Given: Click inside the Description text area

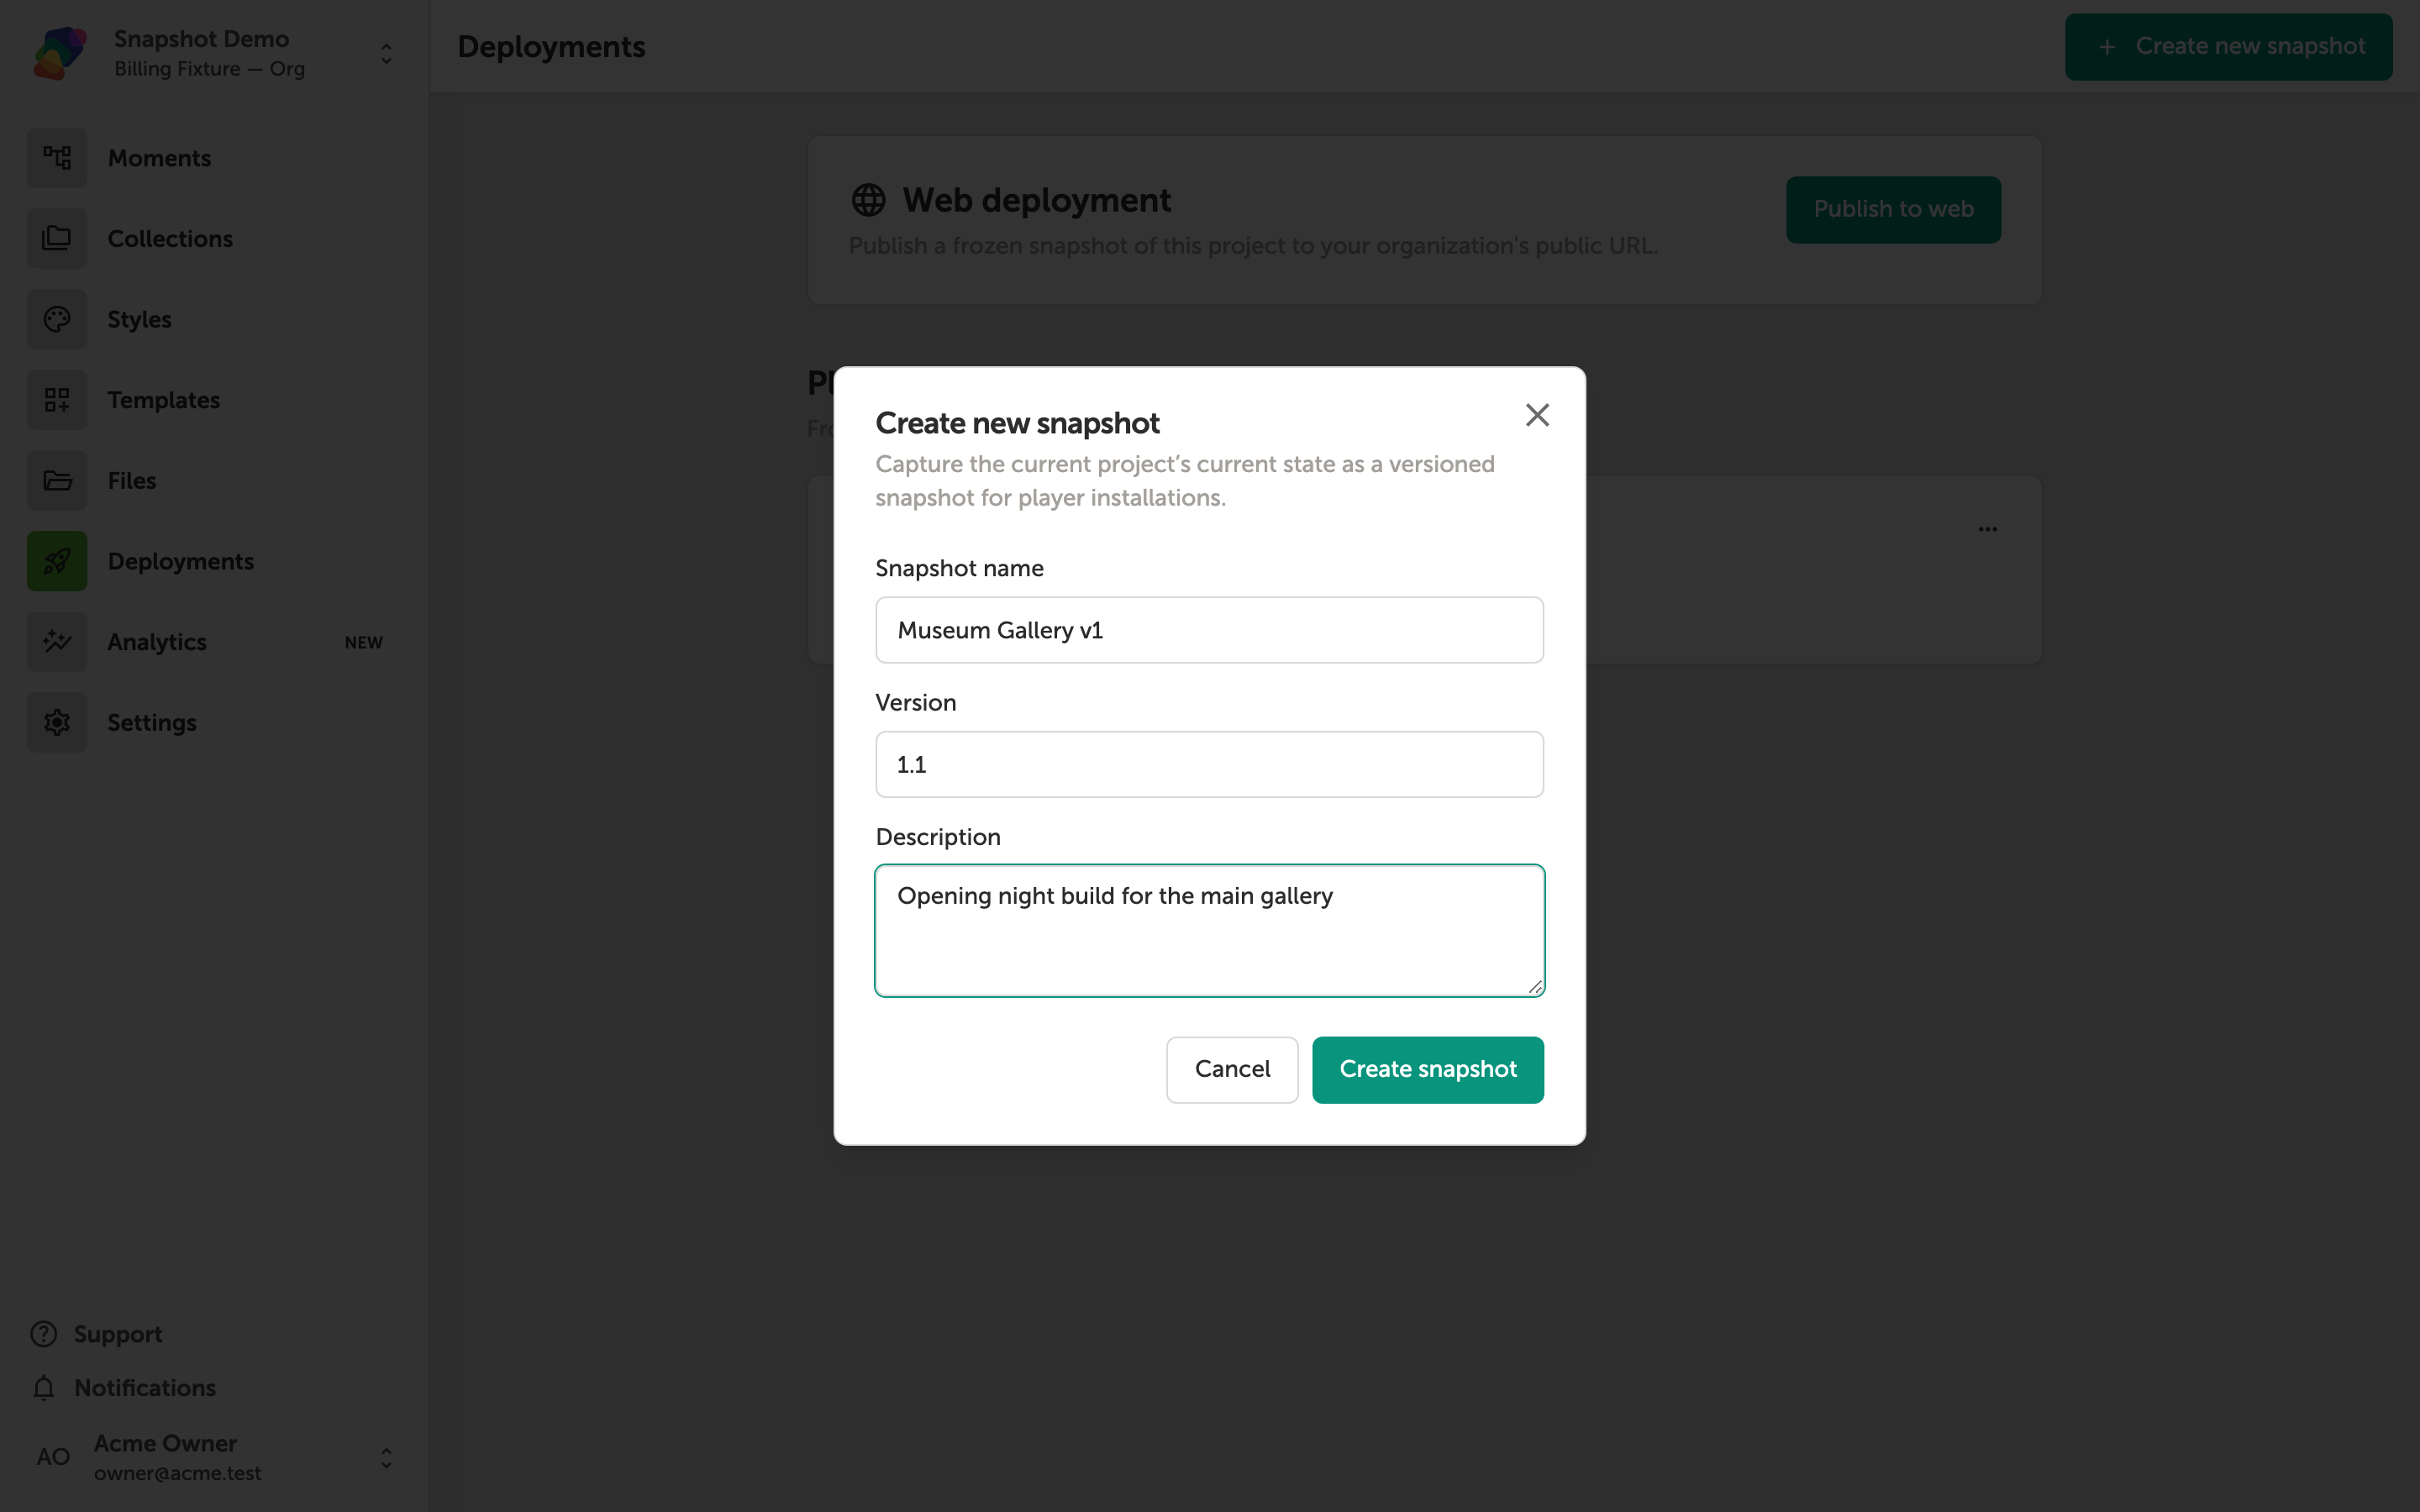Looking at the screenshot, I should (x=1209, y=930).
